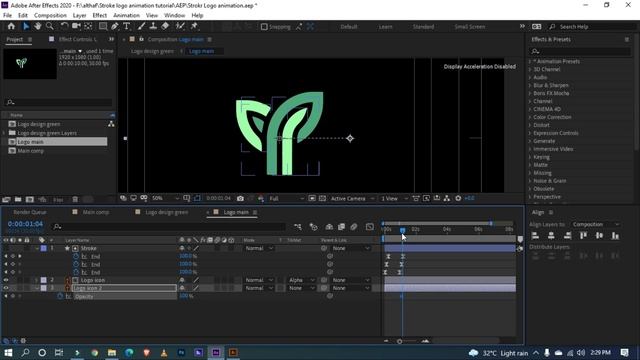The height and width of the screenshot is (360, 640).
Task: Open the Active Camera dropdown
Action: pos(352,198)
